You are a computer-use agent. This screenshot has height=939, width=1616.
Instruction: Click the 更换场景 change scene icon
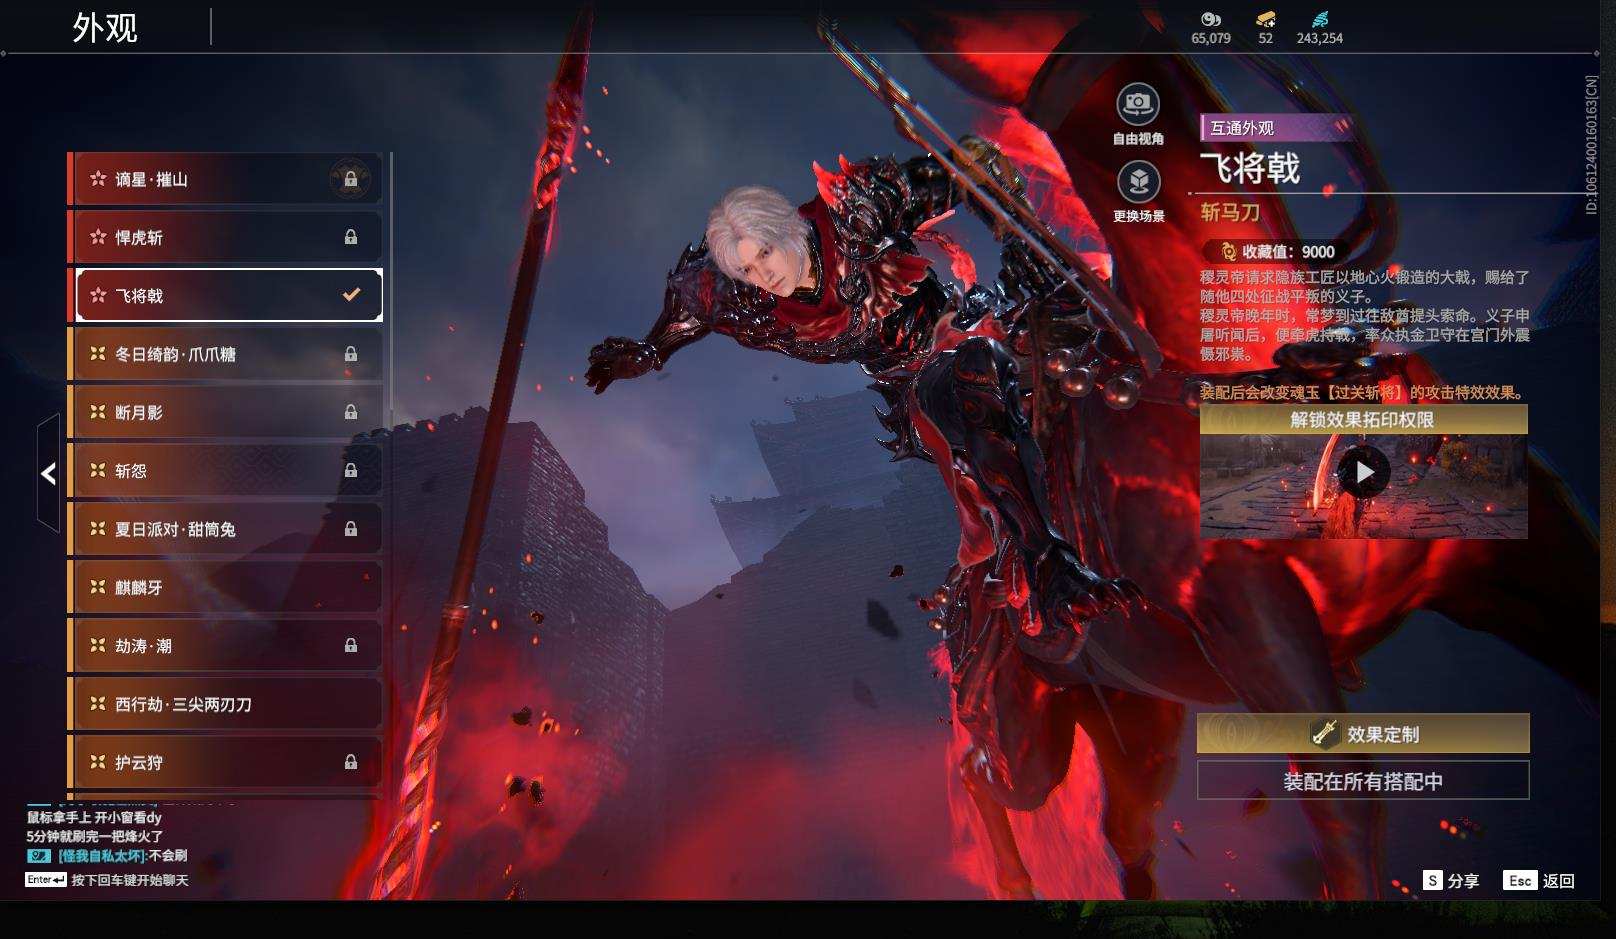pos(1138,181)
